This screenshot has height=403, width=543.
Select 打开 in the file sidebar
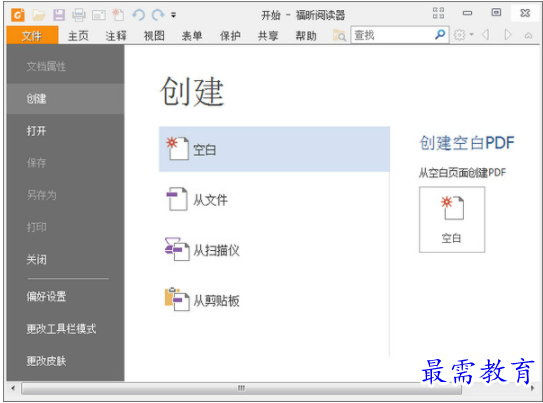pos(65,131)
